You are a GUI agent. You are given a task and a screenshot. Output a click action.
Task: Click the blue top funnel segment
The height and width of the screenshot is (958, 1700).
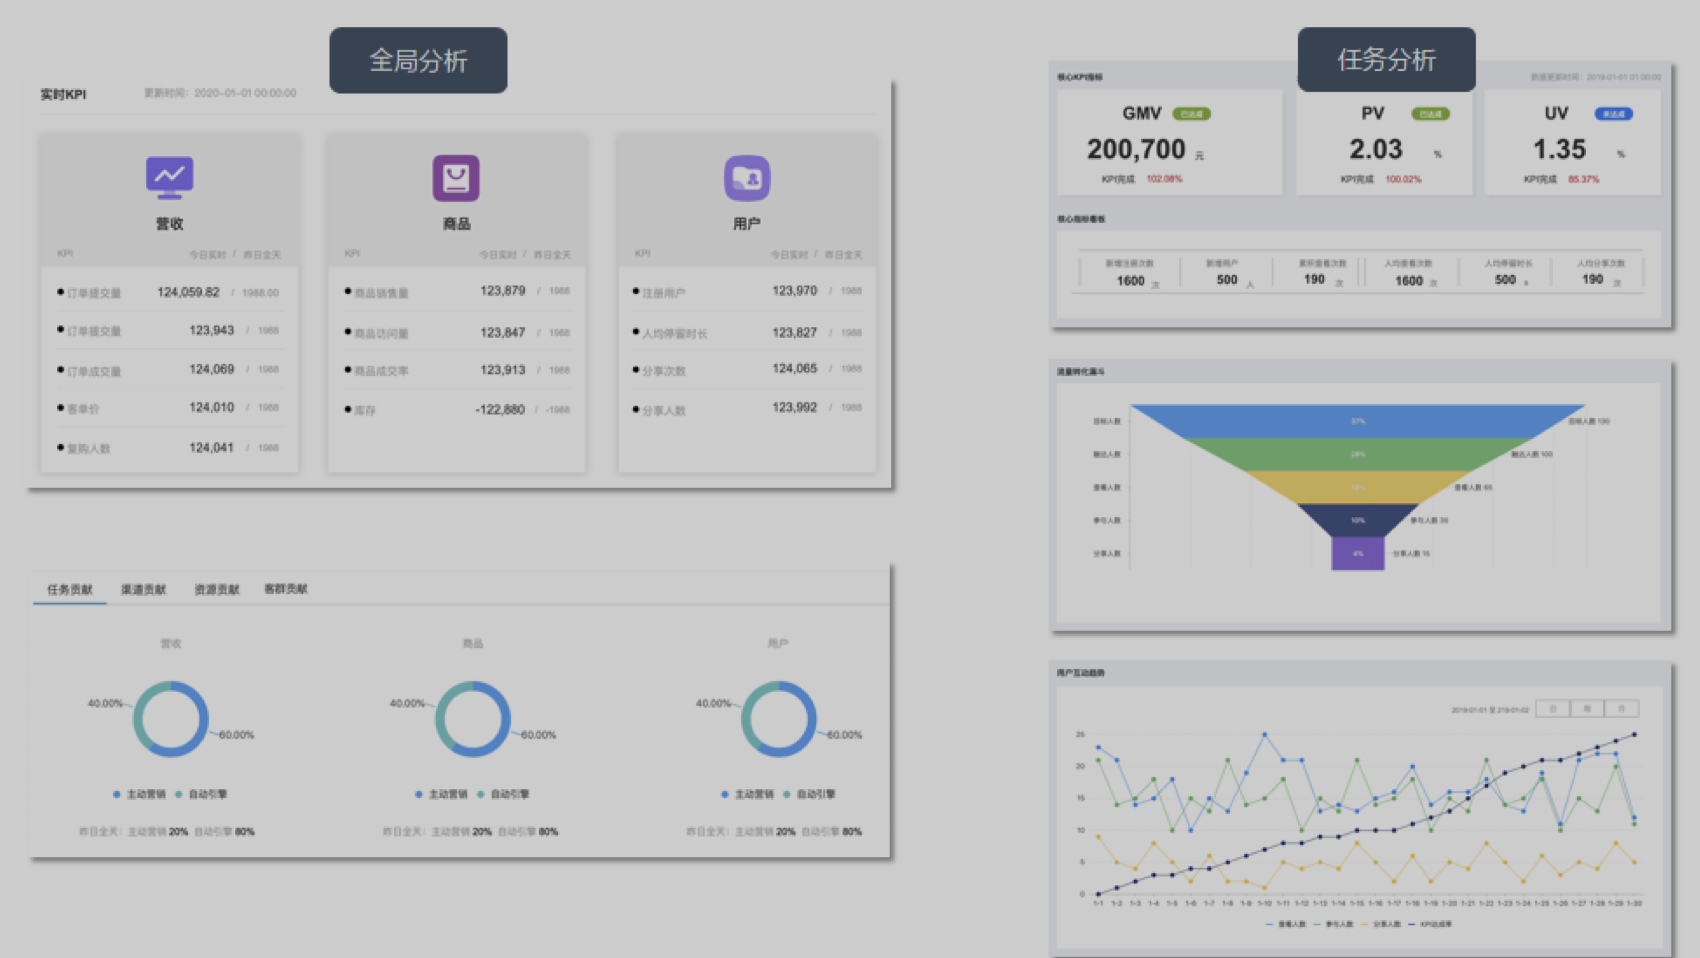click(x=1358, y=421)
